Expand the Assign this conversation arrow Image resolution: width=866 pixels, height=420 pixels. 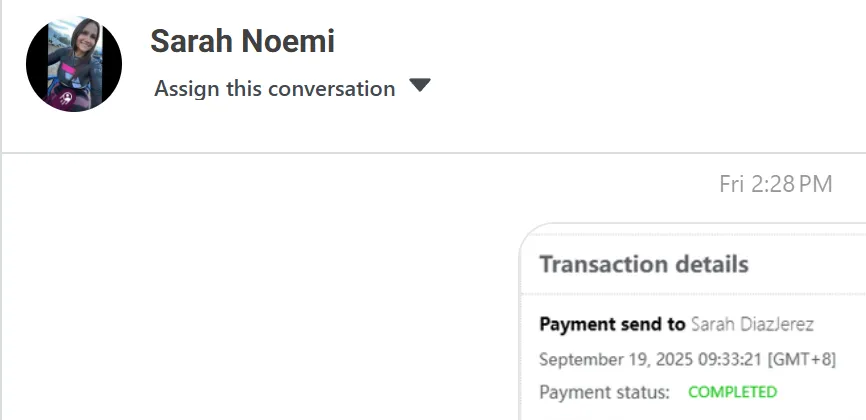click(420, 85)
